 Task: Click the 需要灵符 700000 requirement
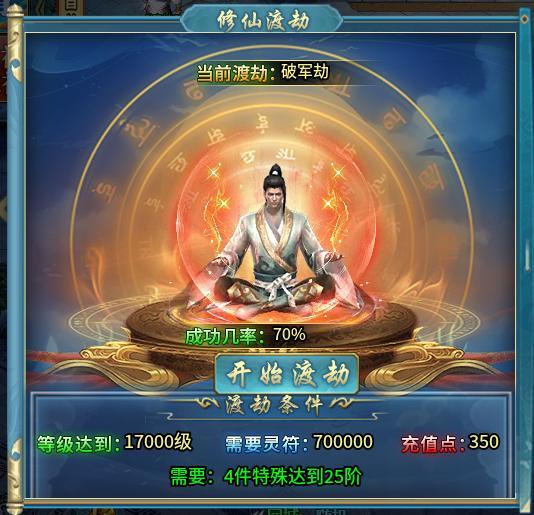tap(299, 443)
